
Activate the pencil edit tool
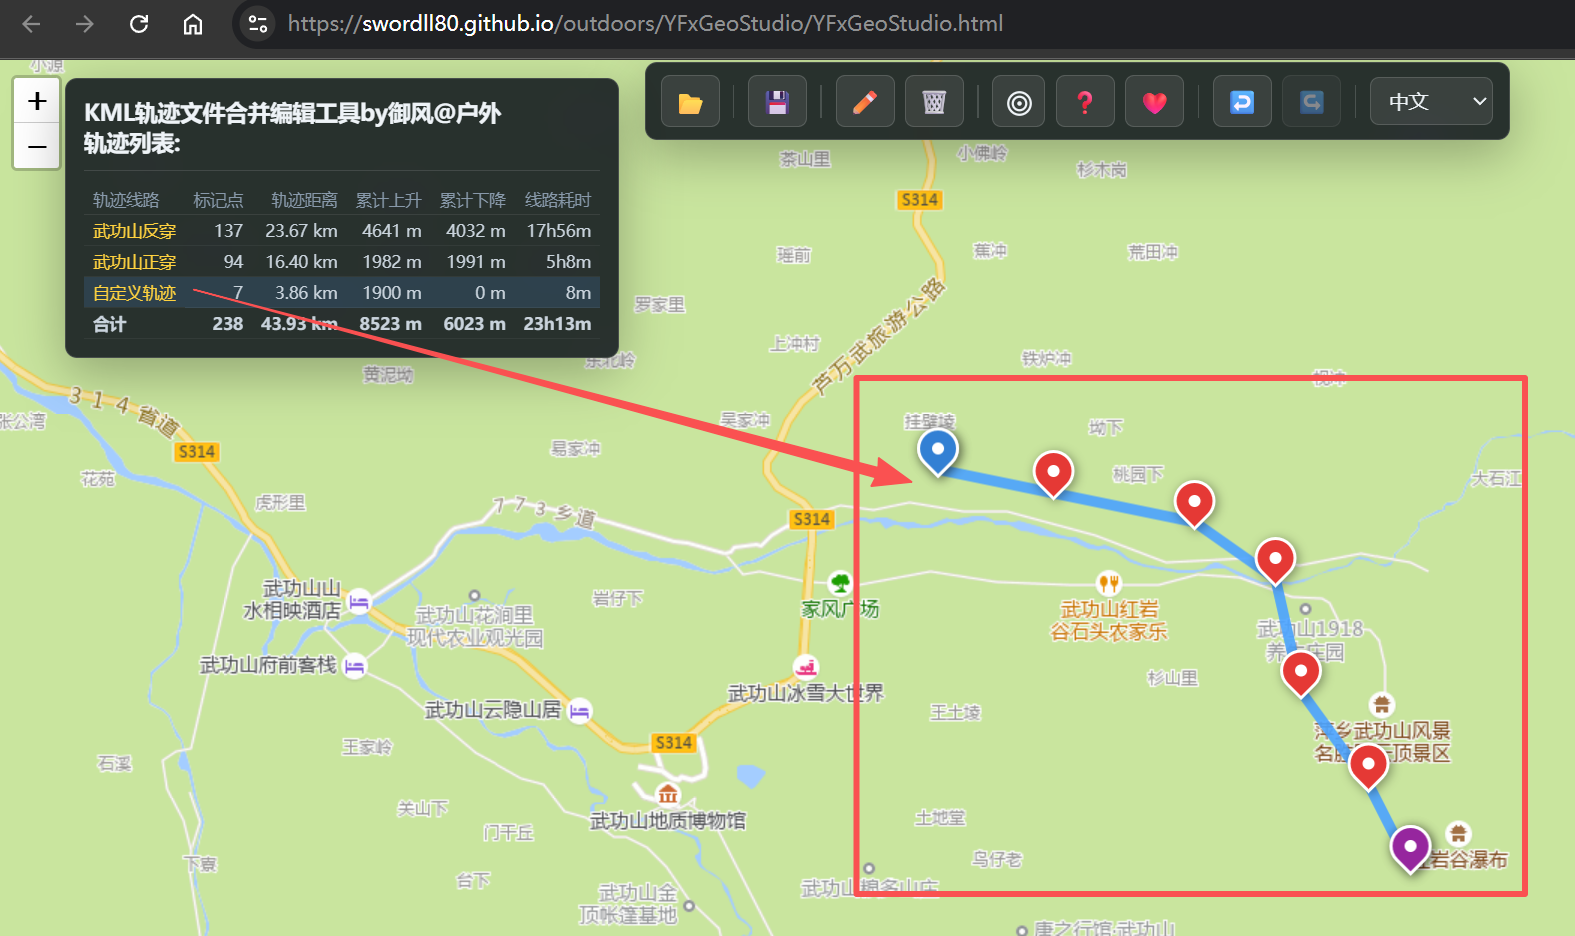865,102
